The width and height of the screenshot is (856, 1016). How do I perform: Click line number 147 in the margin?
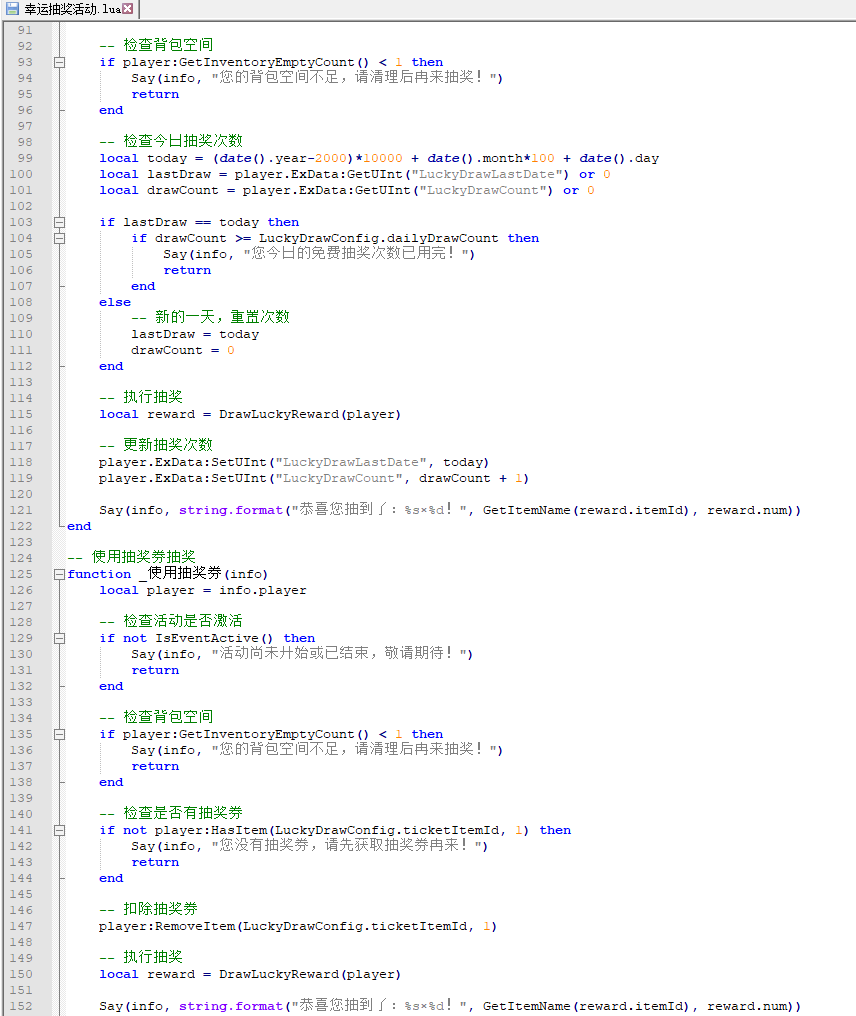coord(21,926)
